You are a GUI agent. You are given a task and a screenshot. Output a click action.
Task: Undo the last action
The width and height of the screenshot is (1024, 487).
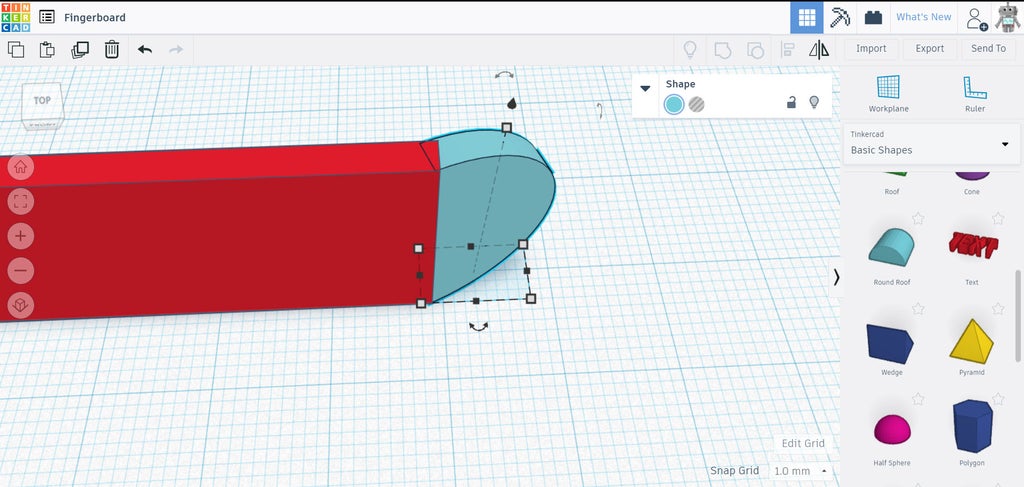point(145,50)
